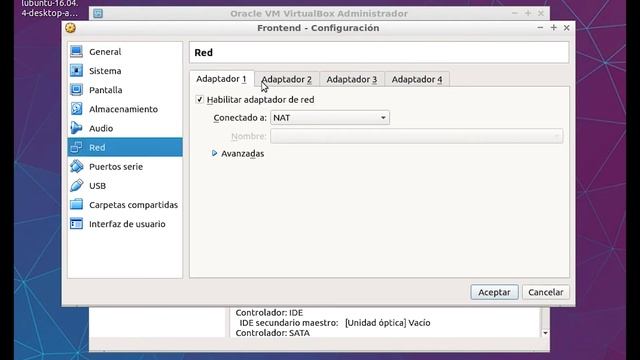
Task: Expand the Avanzadas section
Action: pyautogui.click(x=214, y=153)
